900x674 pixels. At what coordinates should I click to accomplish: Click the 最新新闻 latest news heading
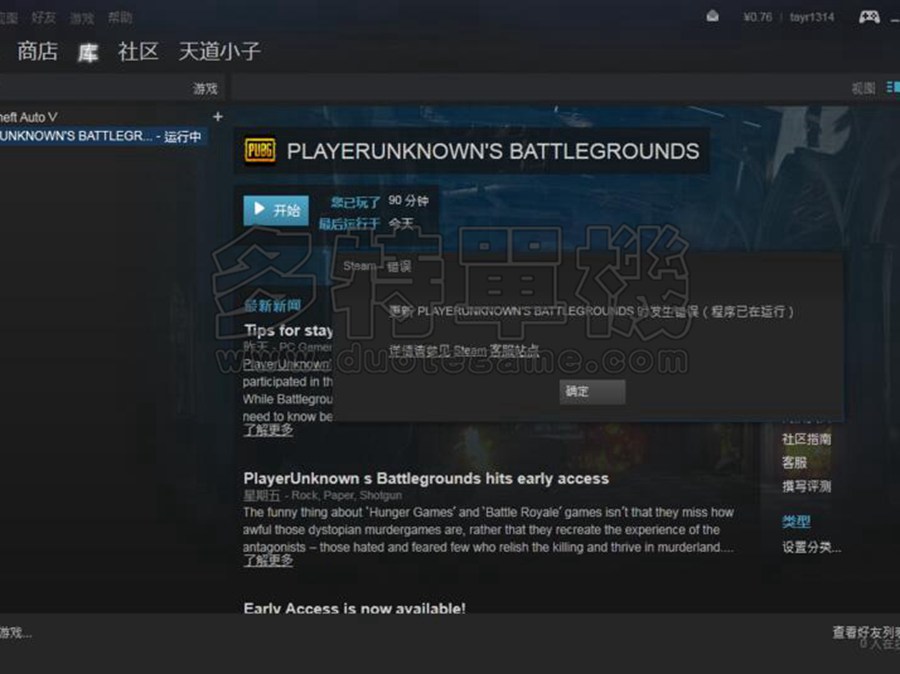[273, 306]
